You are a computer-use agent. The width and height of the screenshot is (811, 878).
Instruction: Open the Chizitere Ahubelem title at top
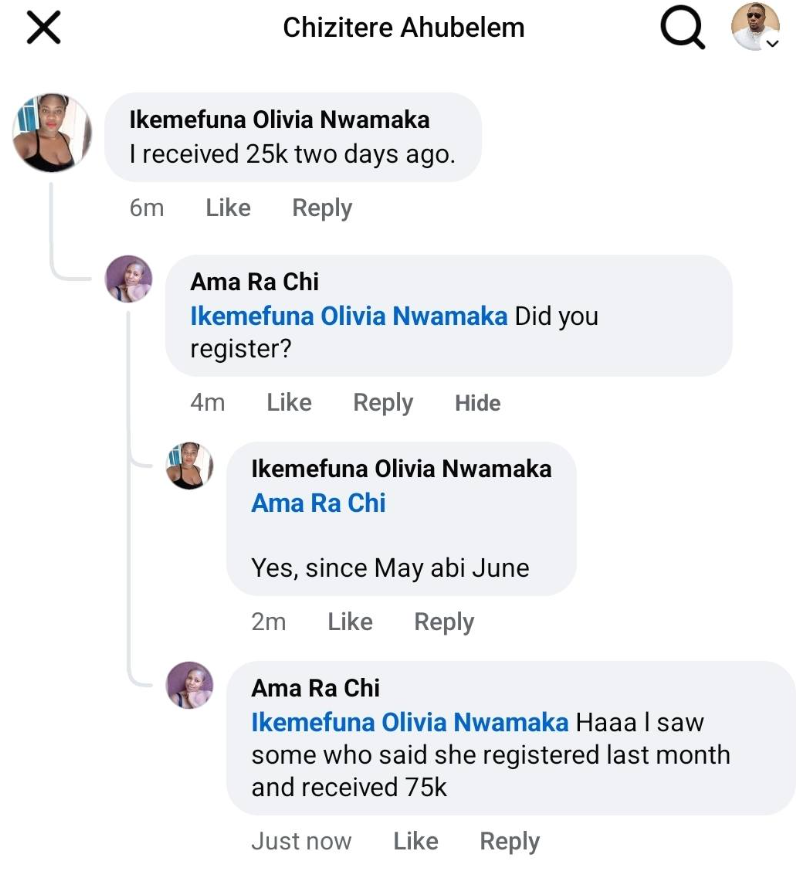403,27
